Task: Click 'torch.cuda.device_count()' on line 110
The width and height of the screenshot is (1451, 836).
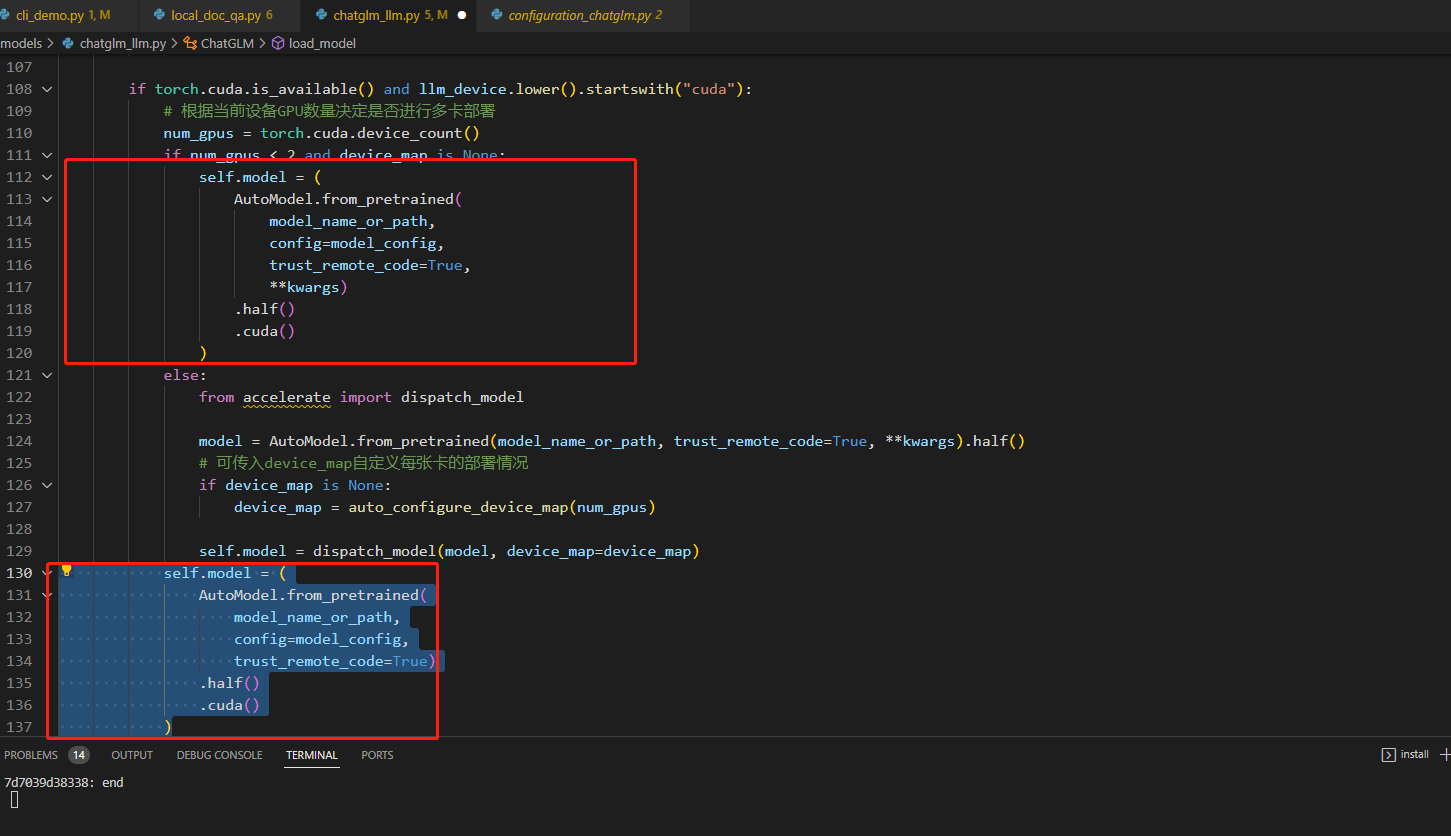Action: click(370, 133)
